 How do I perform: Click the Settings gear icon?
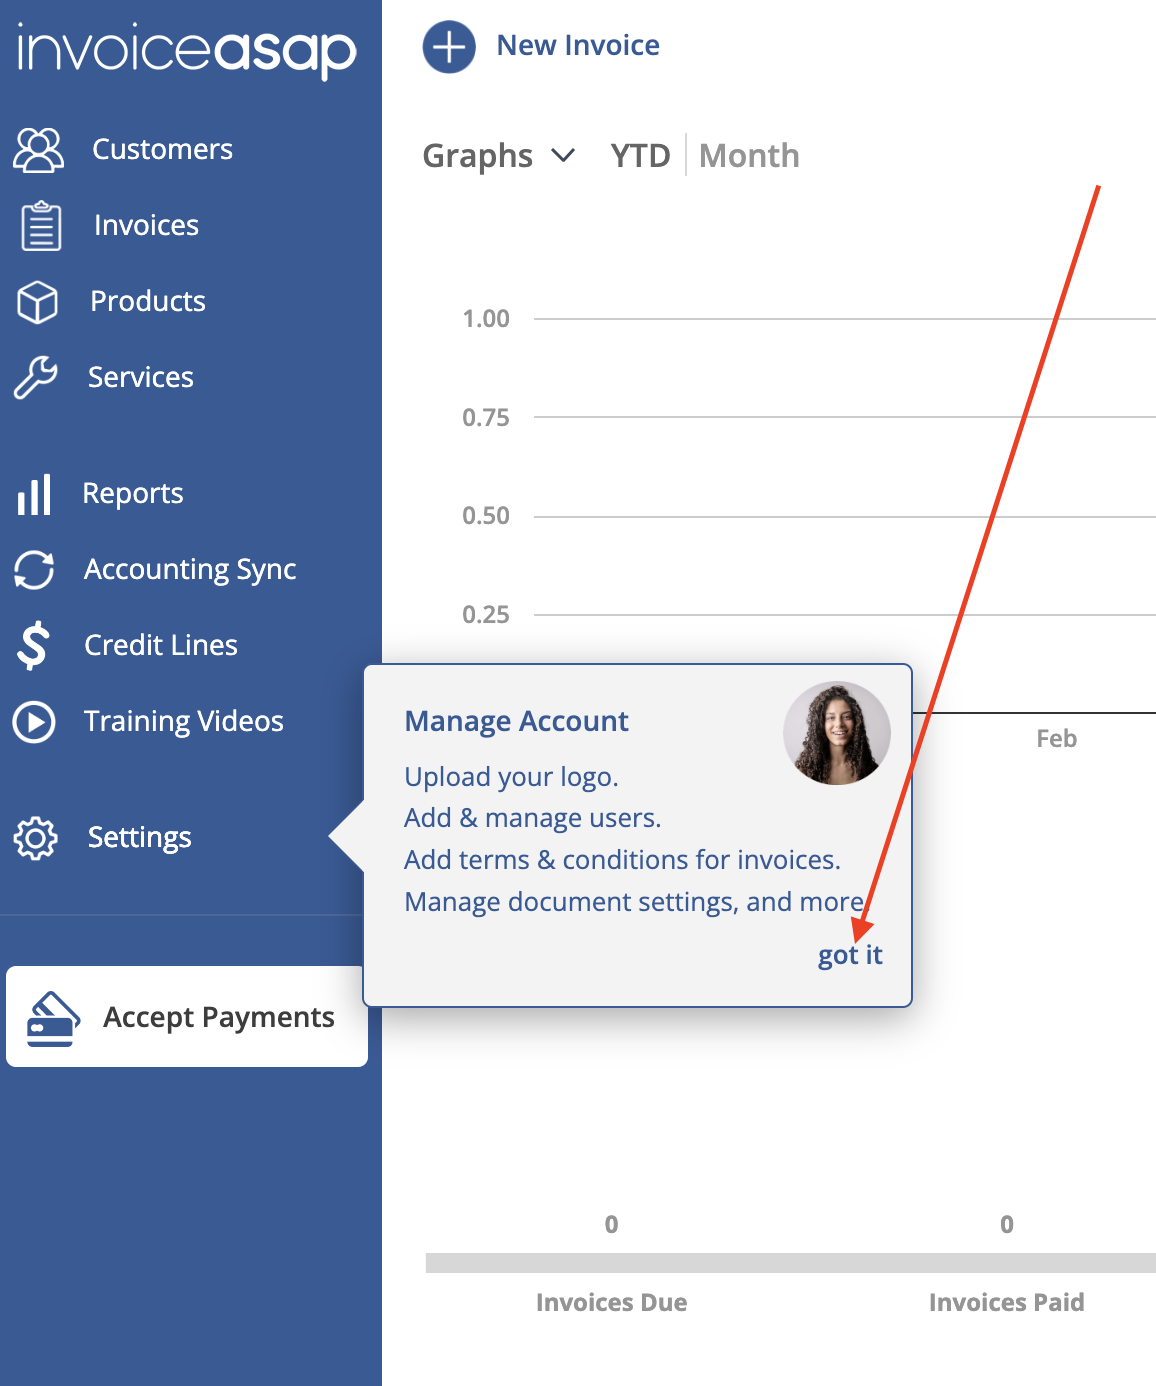click(x=37, y=839)
